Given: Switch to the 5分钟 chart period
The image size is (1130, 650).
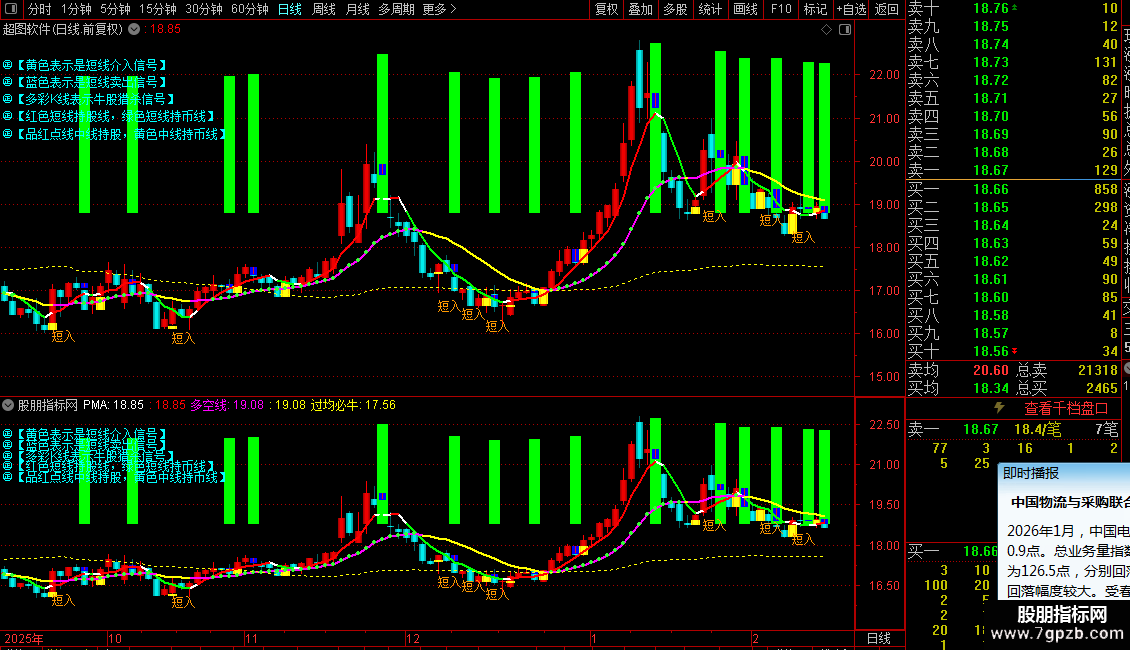Looking at the screenshot, I should [x=115, y=9].
